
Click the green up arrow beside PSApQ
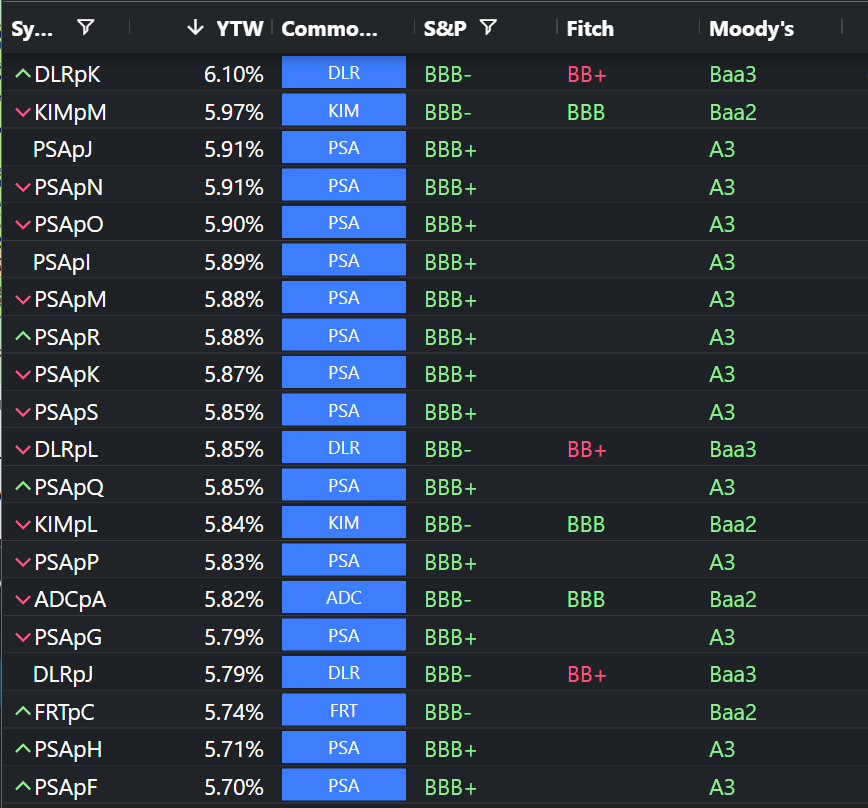pos(22,487)
